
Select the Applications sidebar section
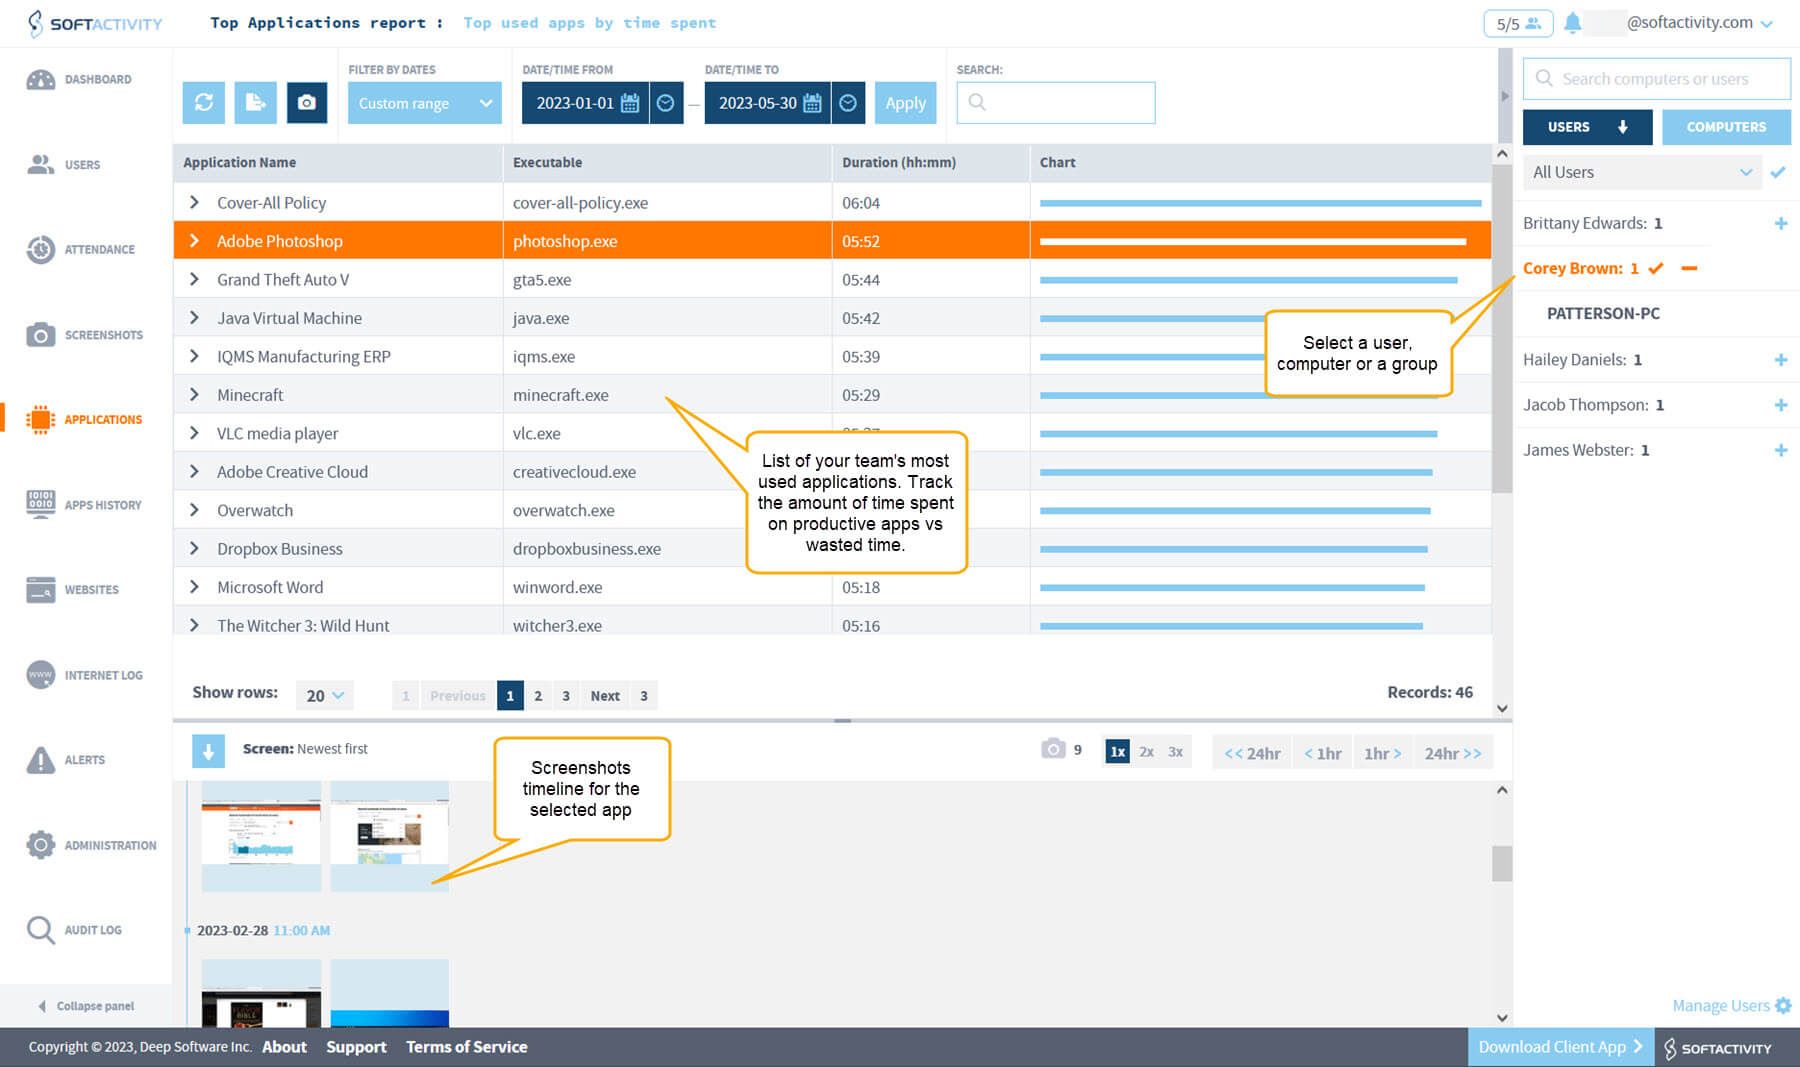point(84,420)
